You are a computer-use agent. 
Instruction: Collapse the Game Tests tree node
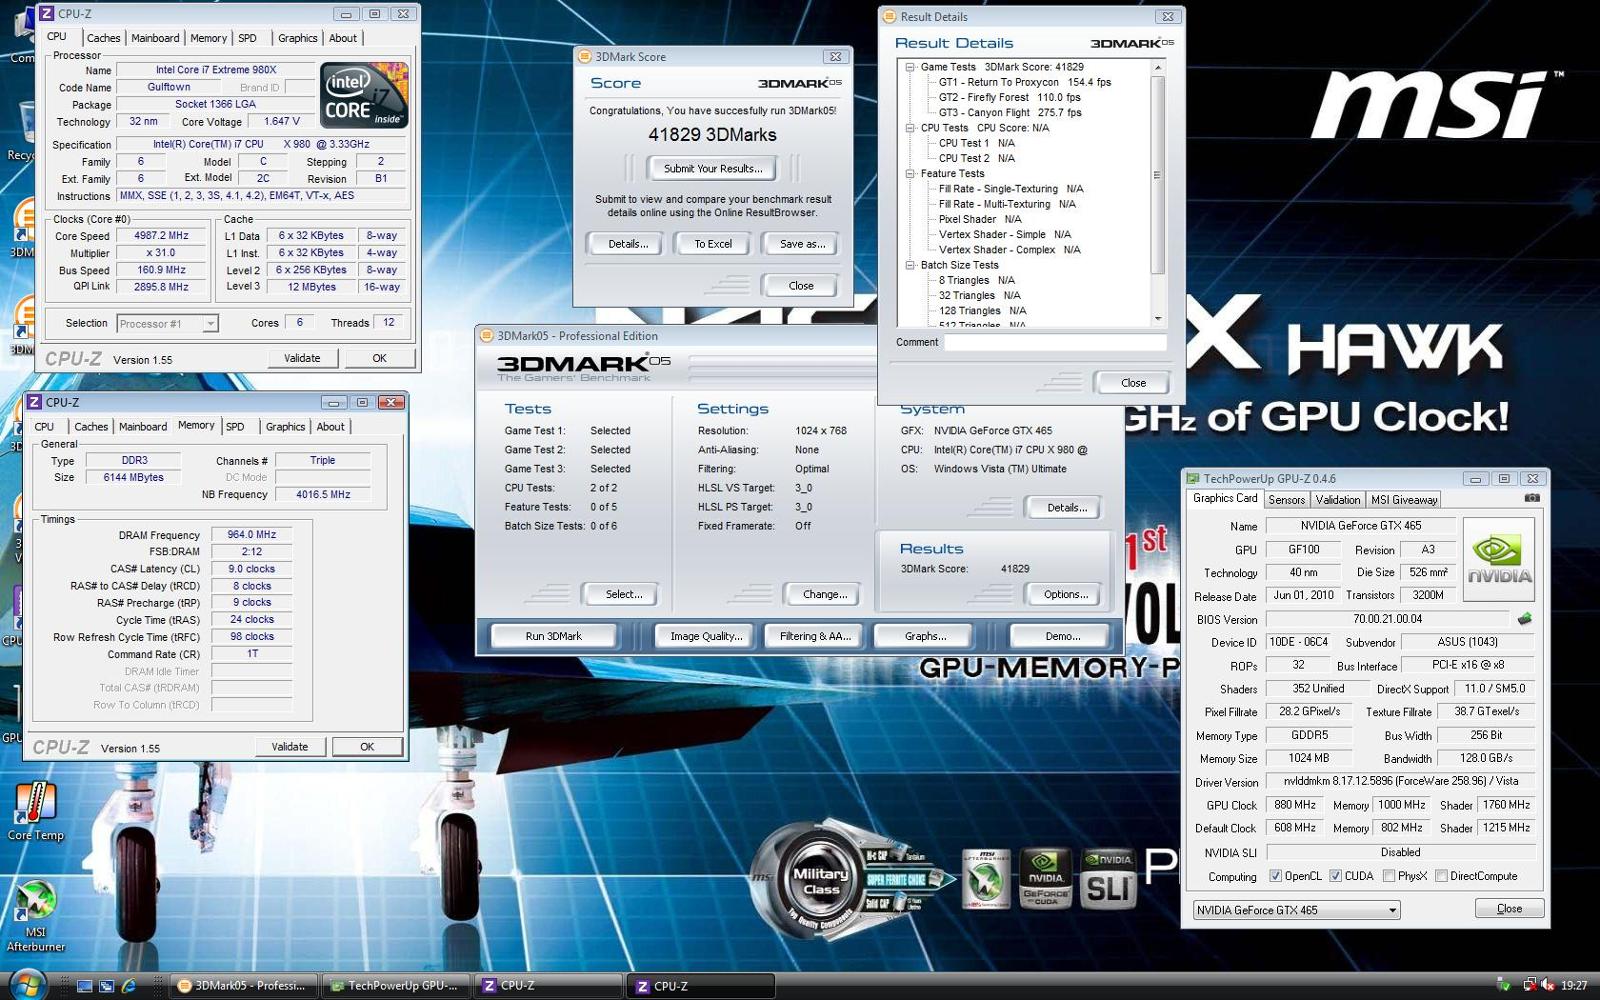(910, 67)
